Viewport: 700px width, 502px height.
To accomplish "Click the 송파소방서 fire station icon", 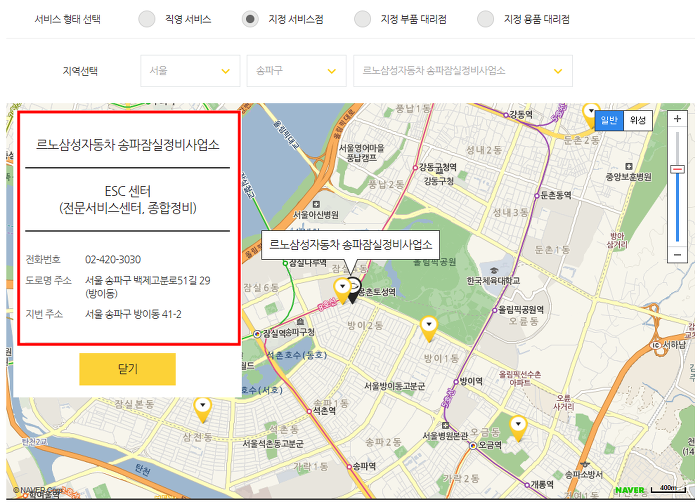I will pos(584,465).
